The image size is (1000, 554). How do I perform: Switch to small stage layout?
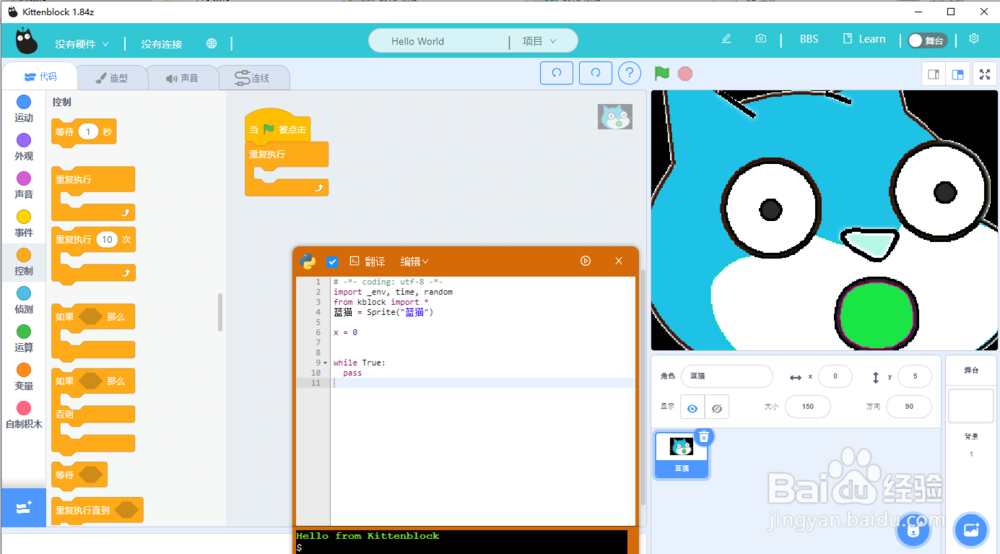click(934, 75)
